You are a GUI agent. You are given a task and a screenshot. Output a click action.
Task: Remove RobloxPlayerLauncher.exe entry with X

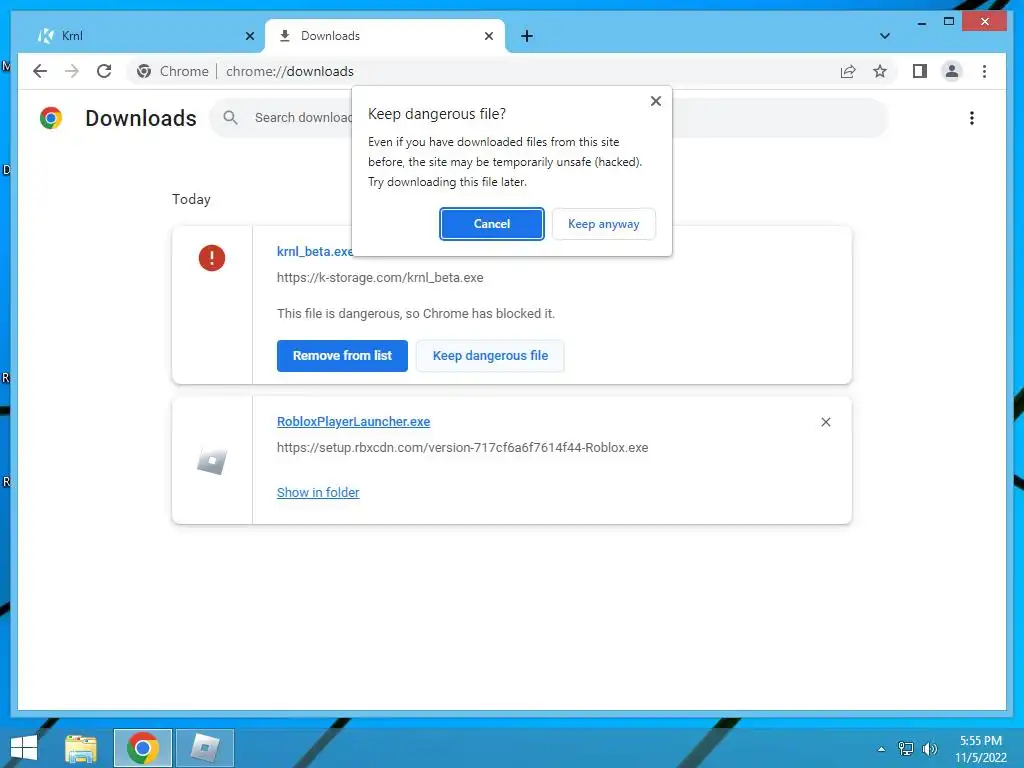pos(825,423)
